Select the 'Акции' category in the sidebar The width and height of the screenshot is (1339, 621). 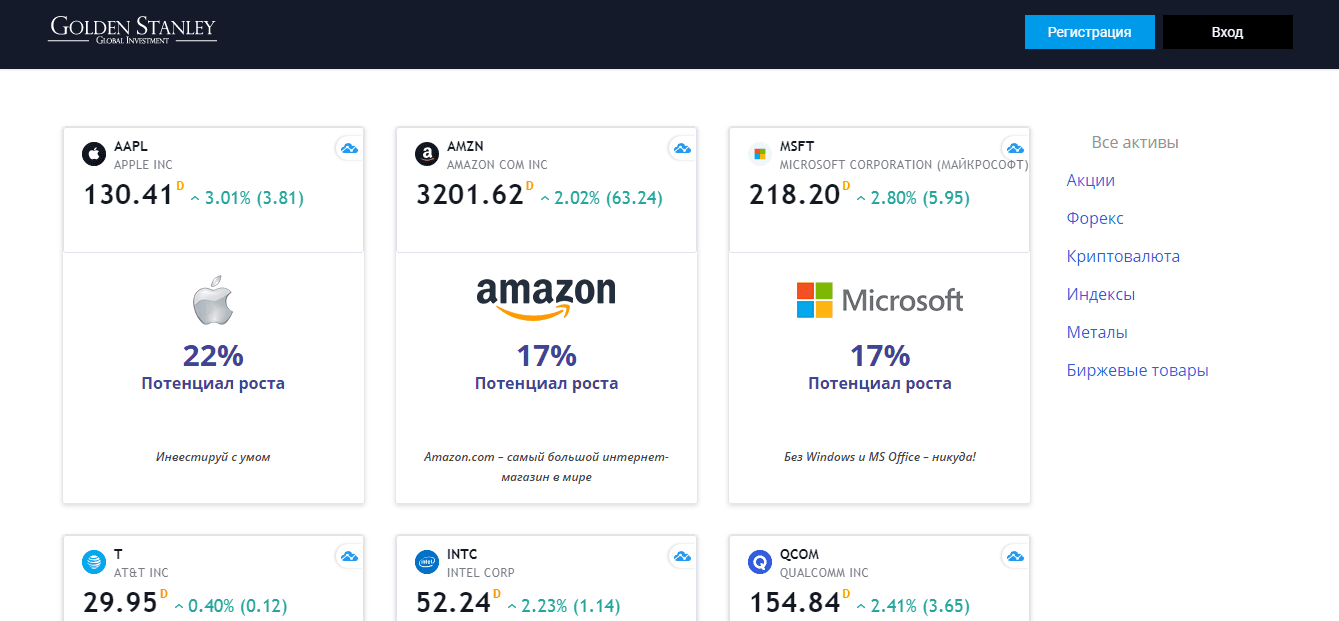click(1089, 180)
